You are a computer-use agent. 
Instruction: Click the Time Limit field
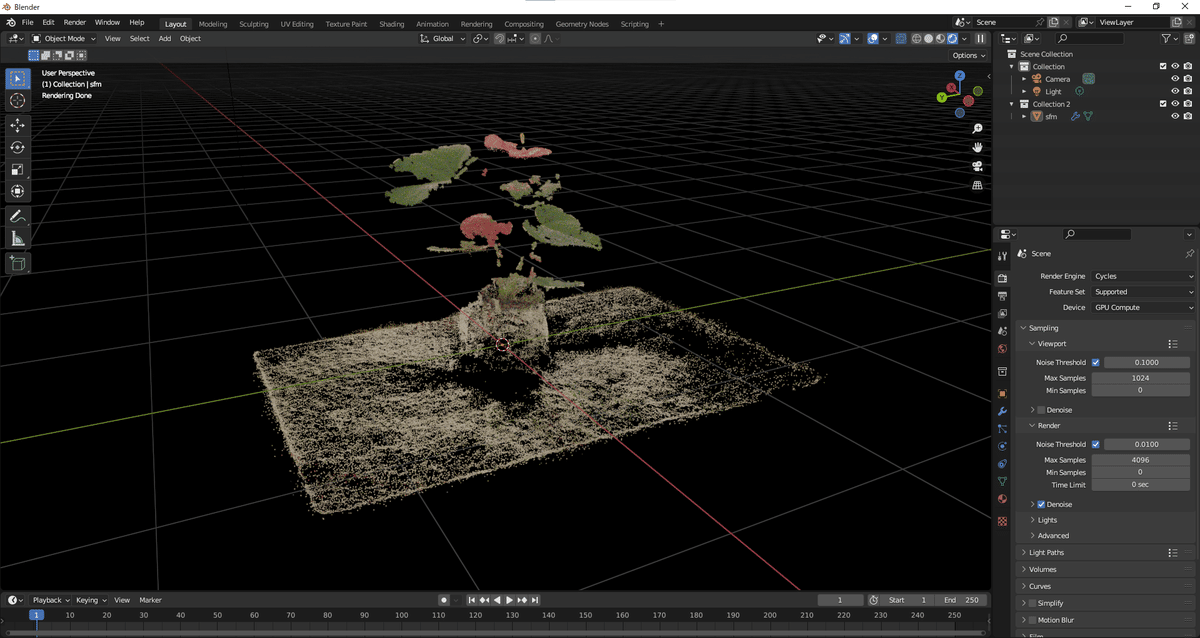point(1140,485)
